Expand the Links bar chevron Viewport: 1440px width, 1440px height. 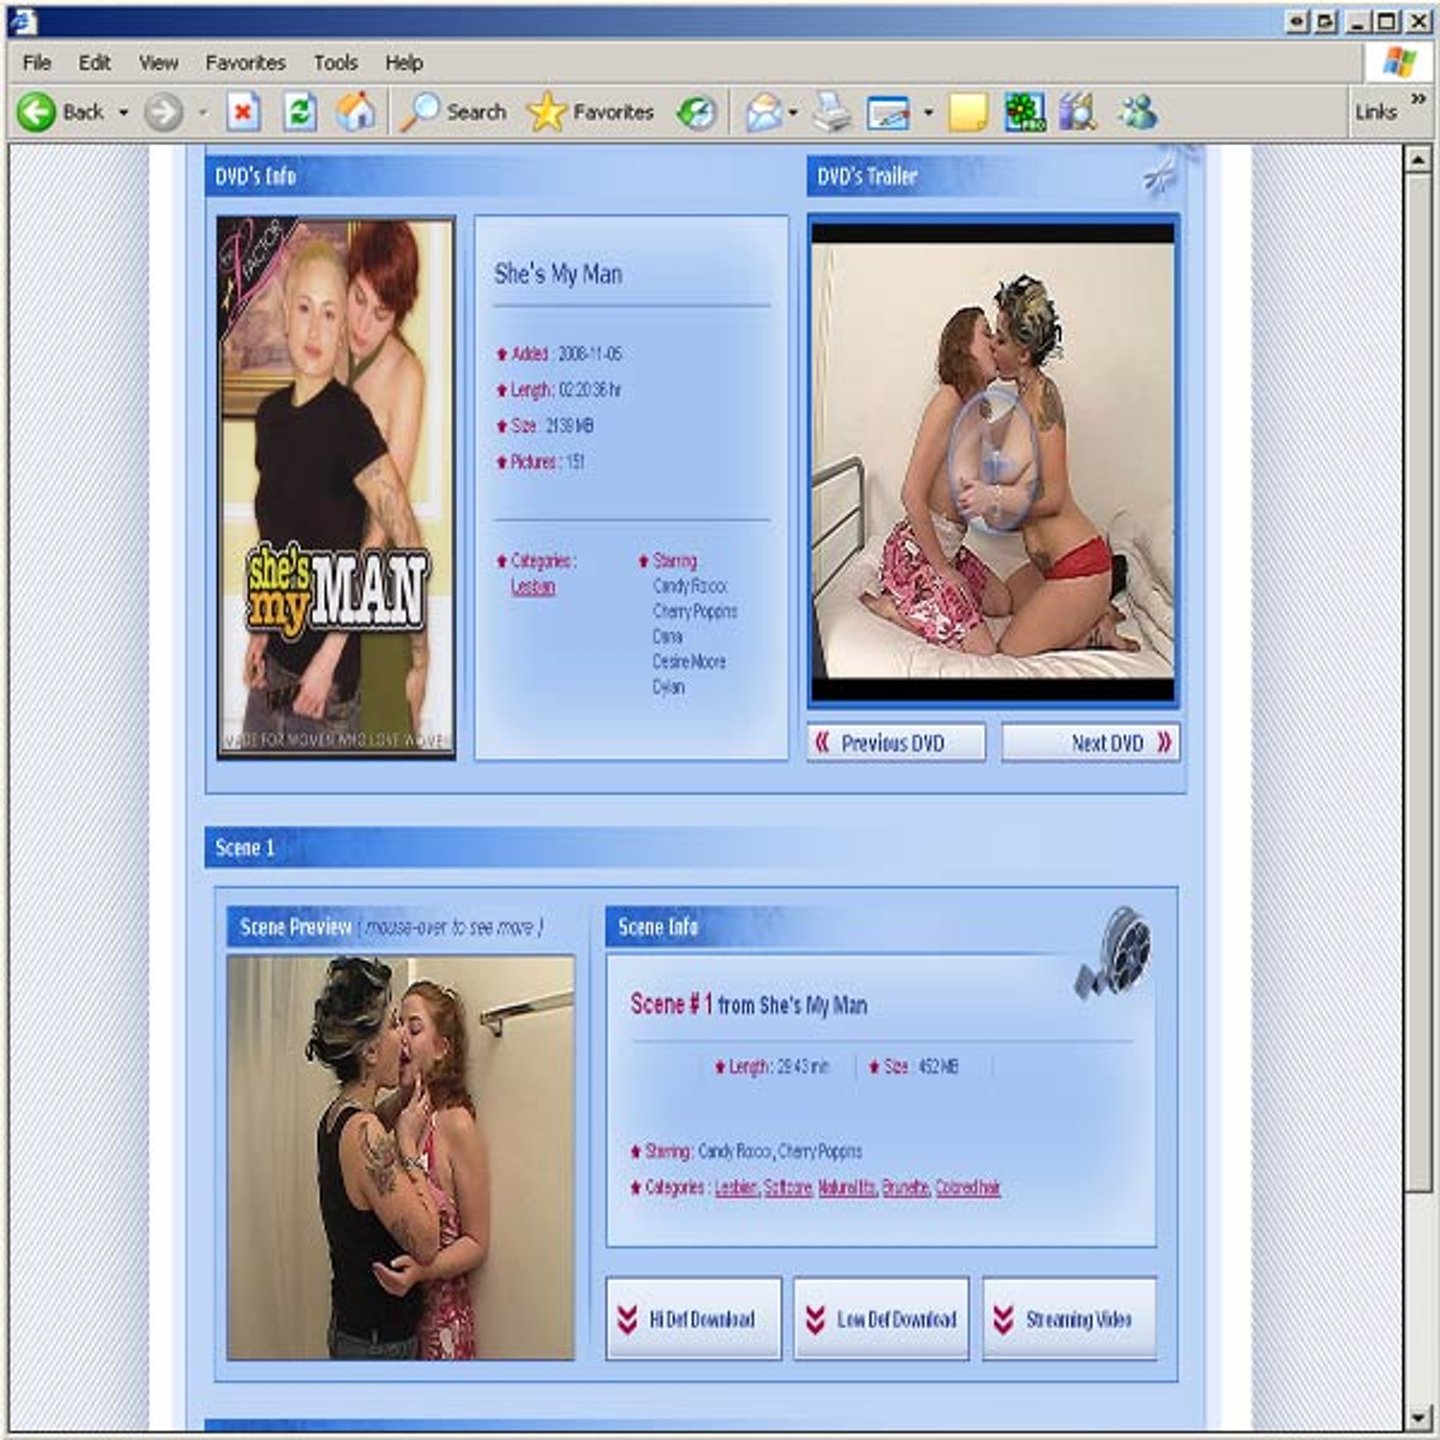[x=1418, y=98]
